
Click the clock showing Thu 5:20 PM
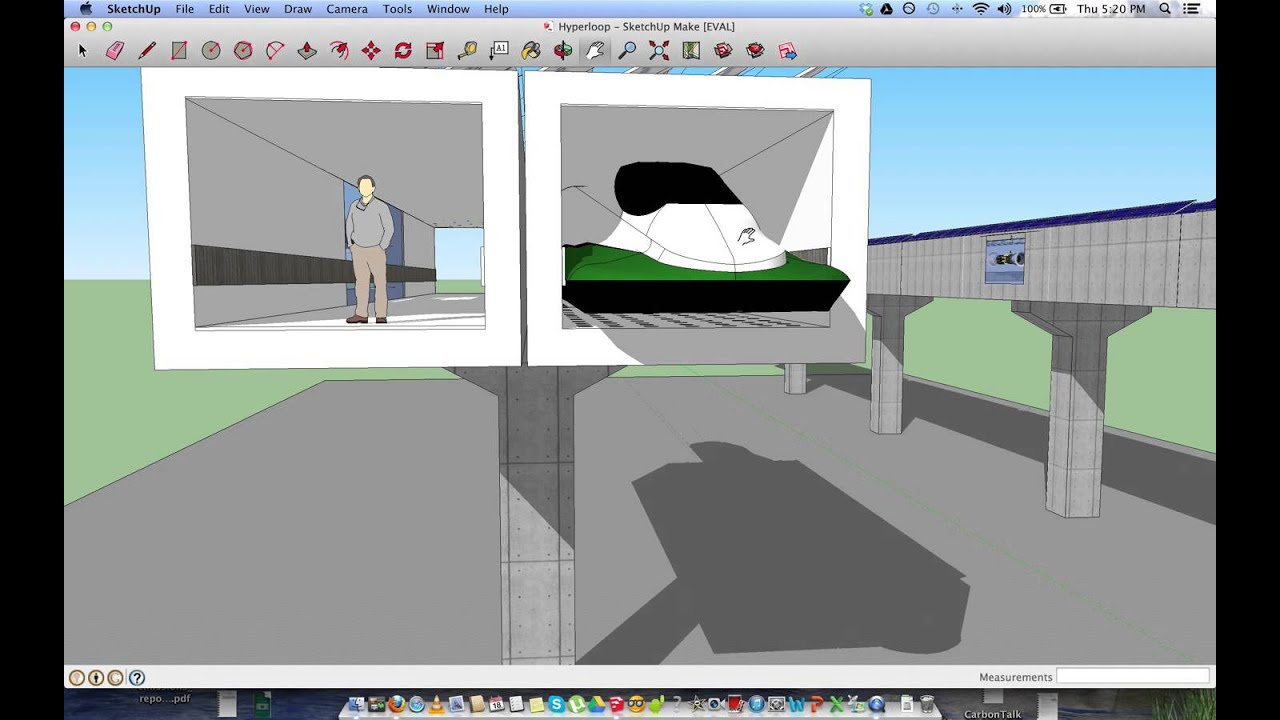click(1111, 9)
